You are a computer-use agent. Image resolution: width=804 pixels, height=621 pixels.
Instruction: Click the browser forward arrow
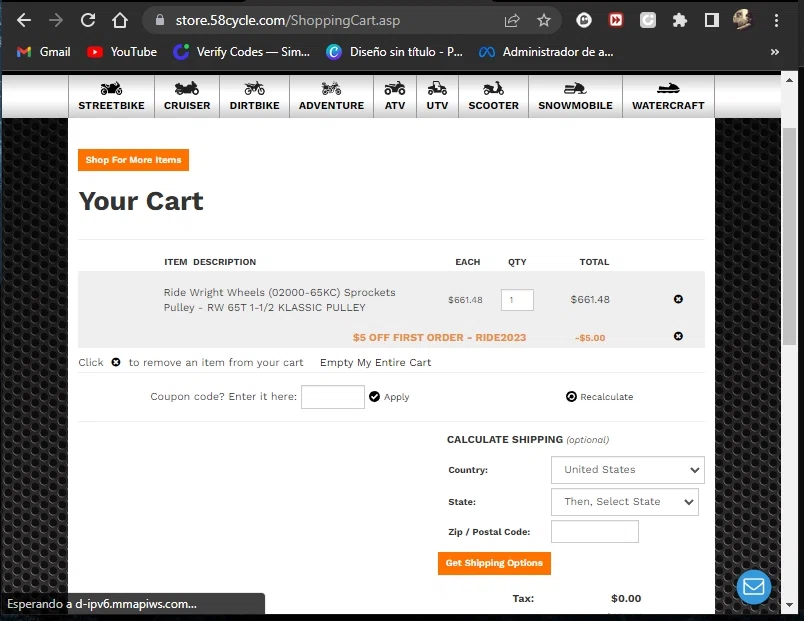point(56,21)
